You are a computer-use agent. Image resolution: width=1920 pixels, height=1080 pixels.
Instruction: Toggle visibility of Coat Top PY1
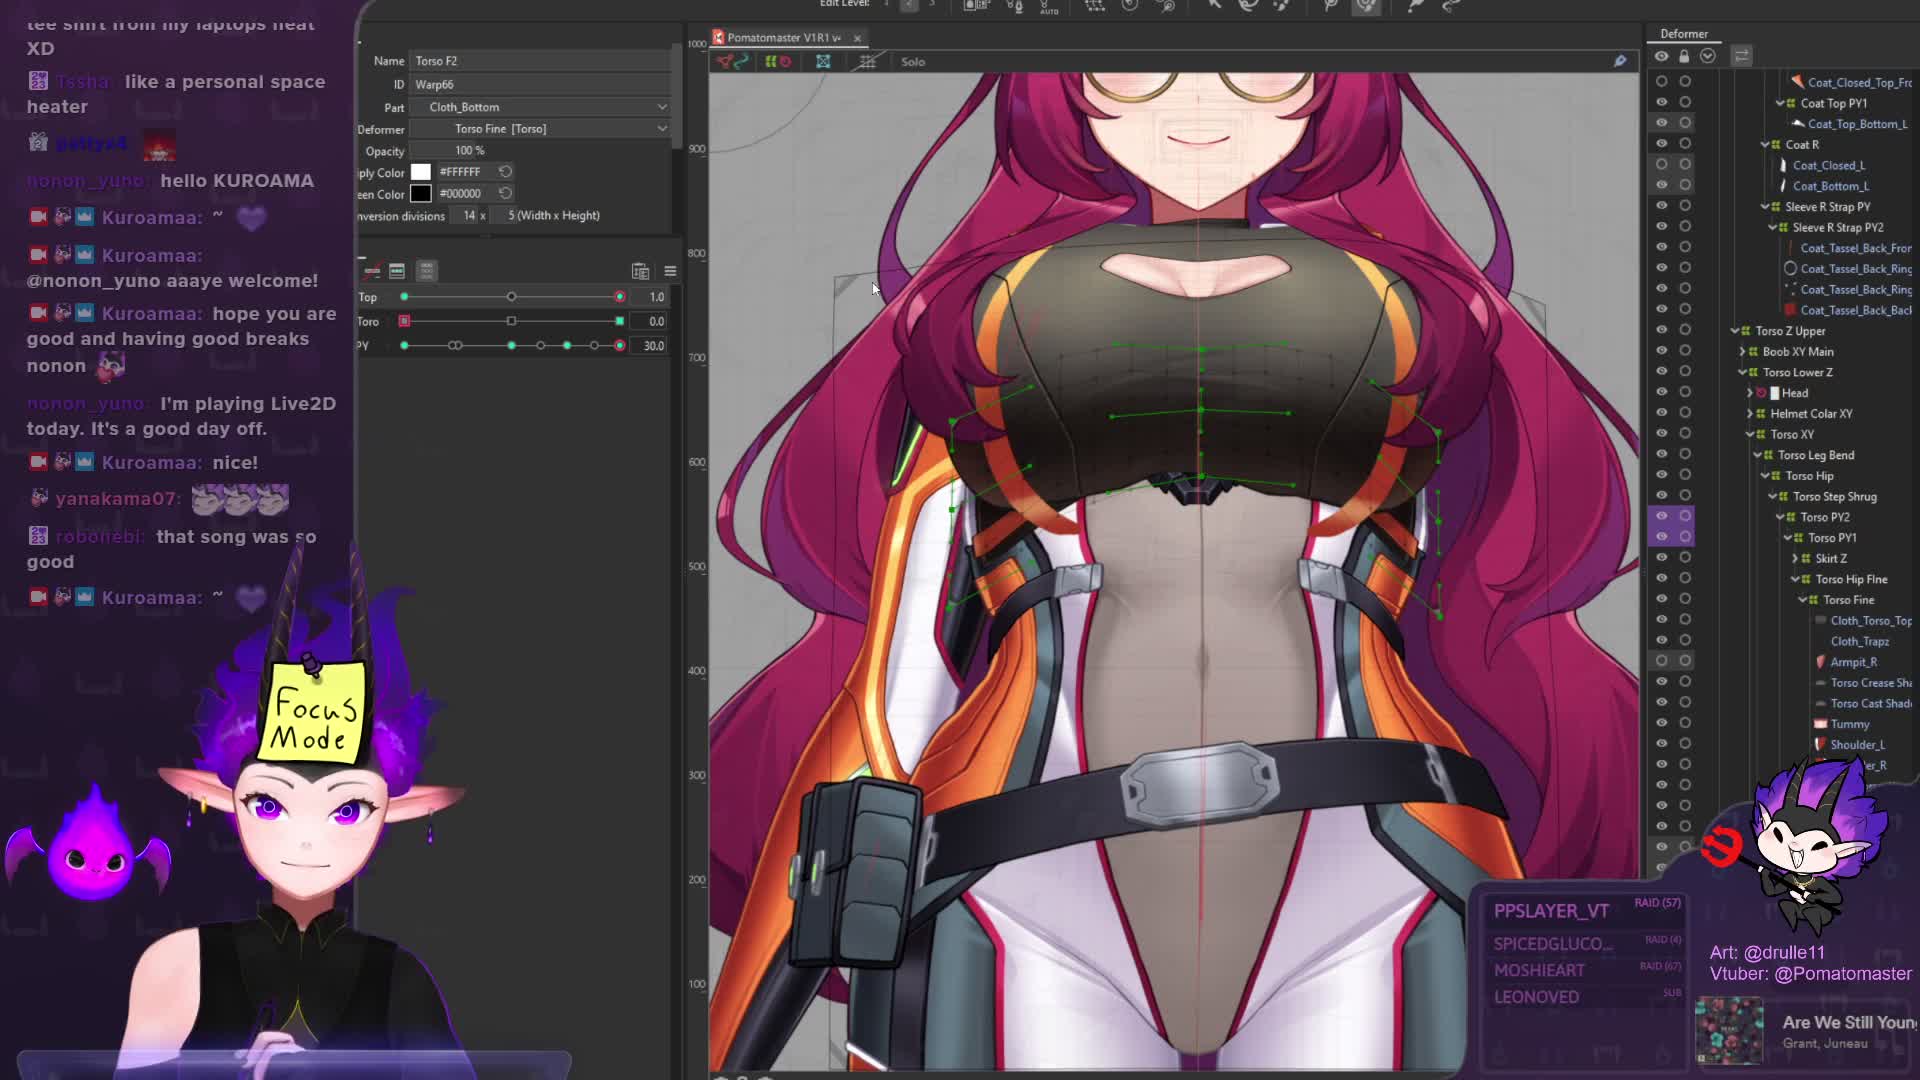pyautogui.click(x=1662, y=102)
